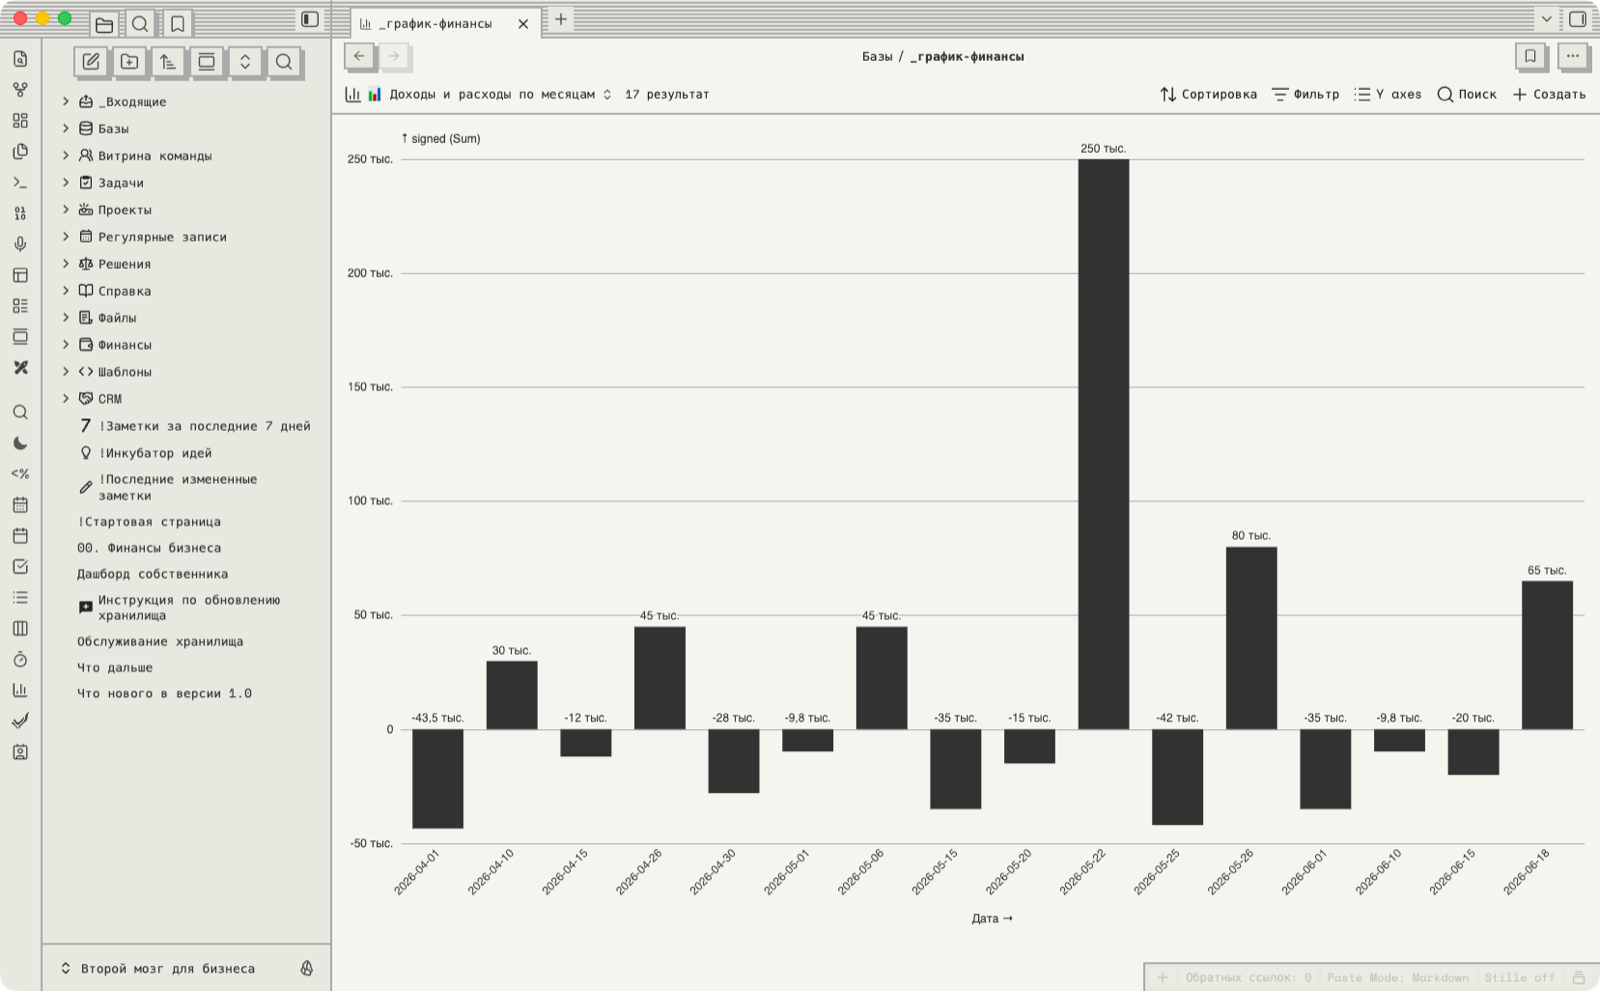Click the microphone recorder icon

click(x=20, y=244)
